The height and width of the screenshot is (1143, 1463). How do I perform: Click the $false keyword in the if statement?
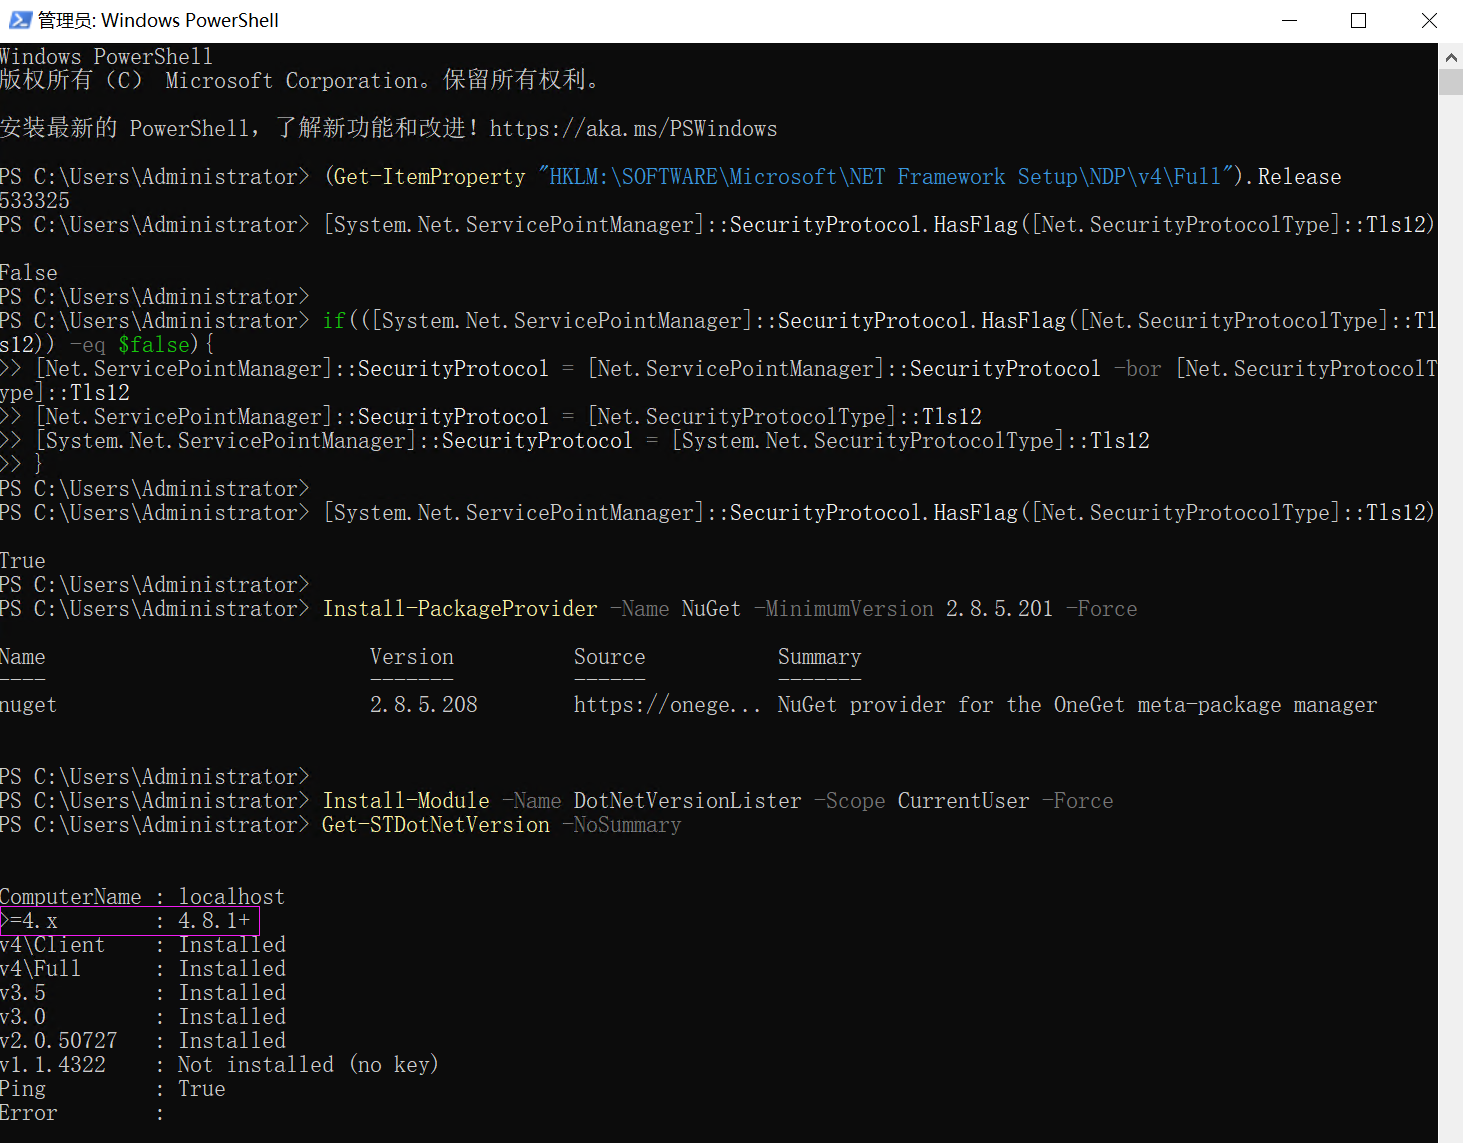153,344
